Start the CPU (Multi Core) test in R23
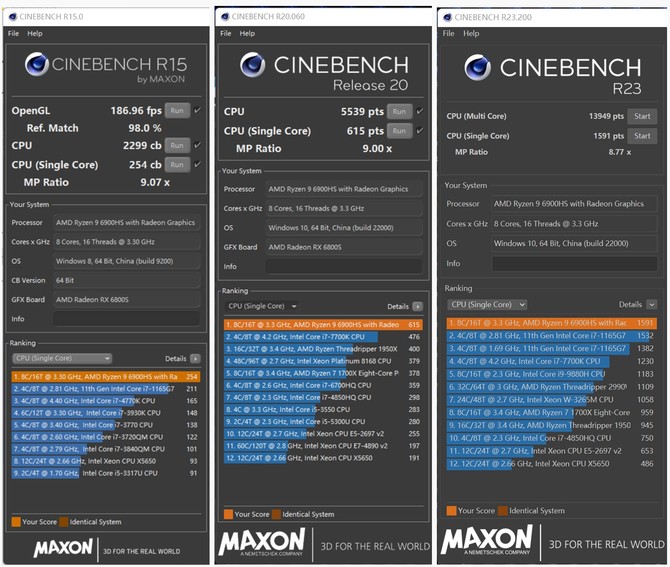Viewport: 670px width, 567px height. [641, 116]
